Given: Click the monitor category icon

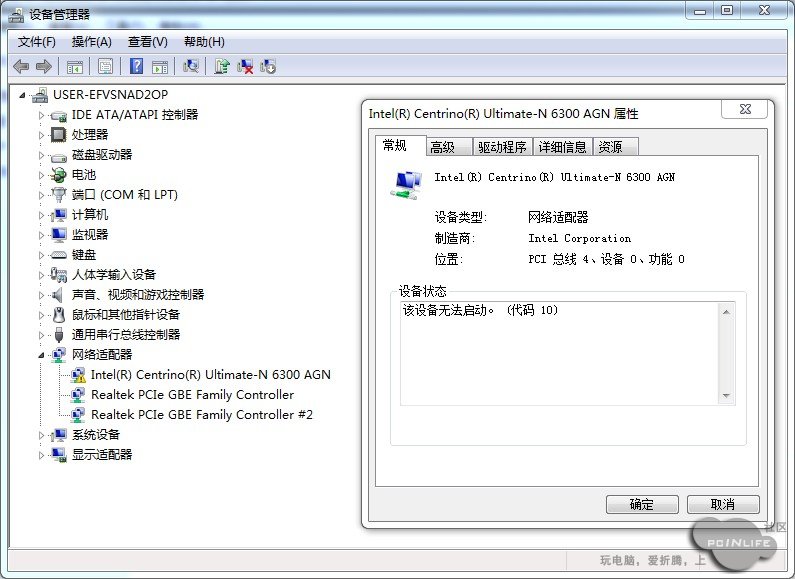Looking at the screenshot, I should [59, 234].
